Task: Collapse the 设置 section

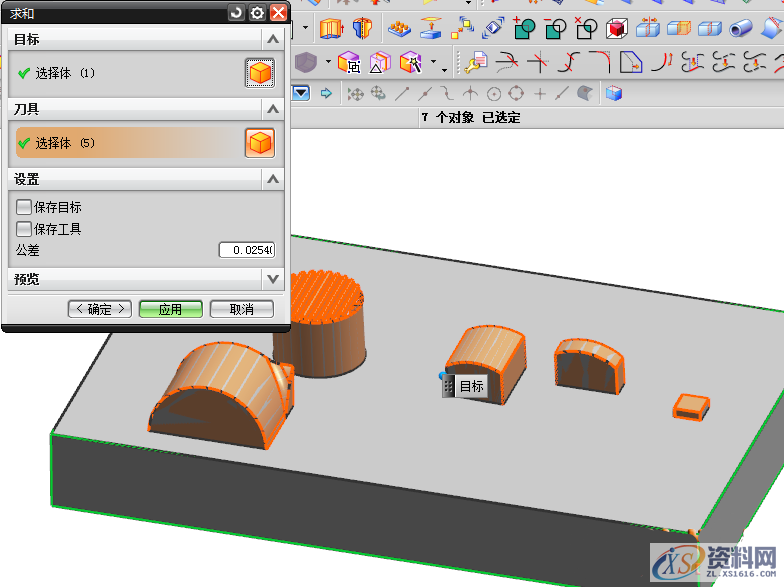Action: tap(272, 179)
